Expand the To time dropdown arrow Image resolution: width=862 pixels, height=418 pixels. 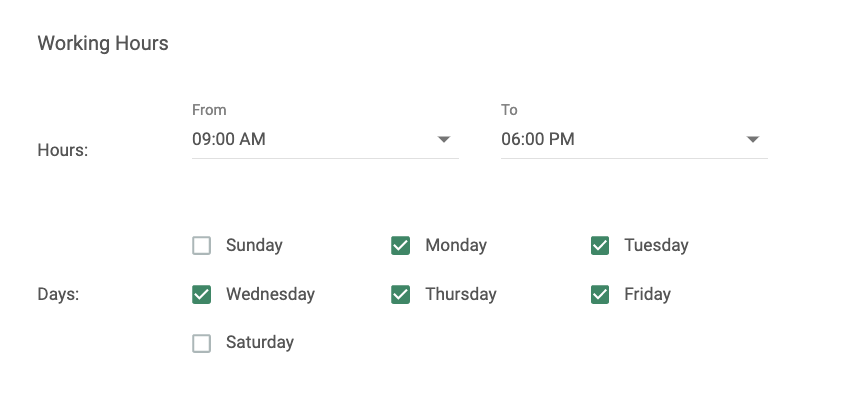point(753,140)
